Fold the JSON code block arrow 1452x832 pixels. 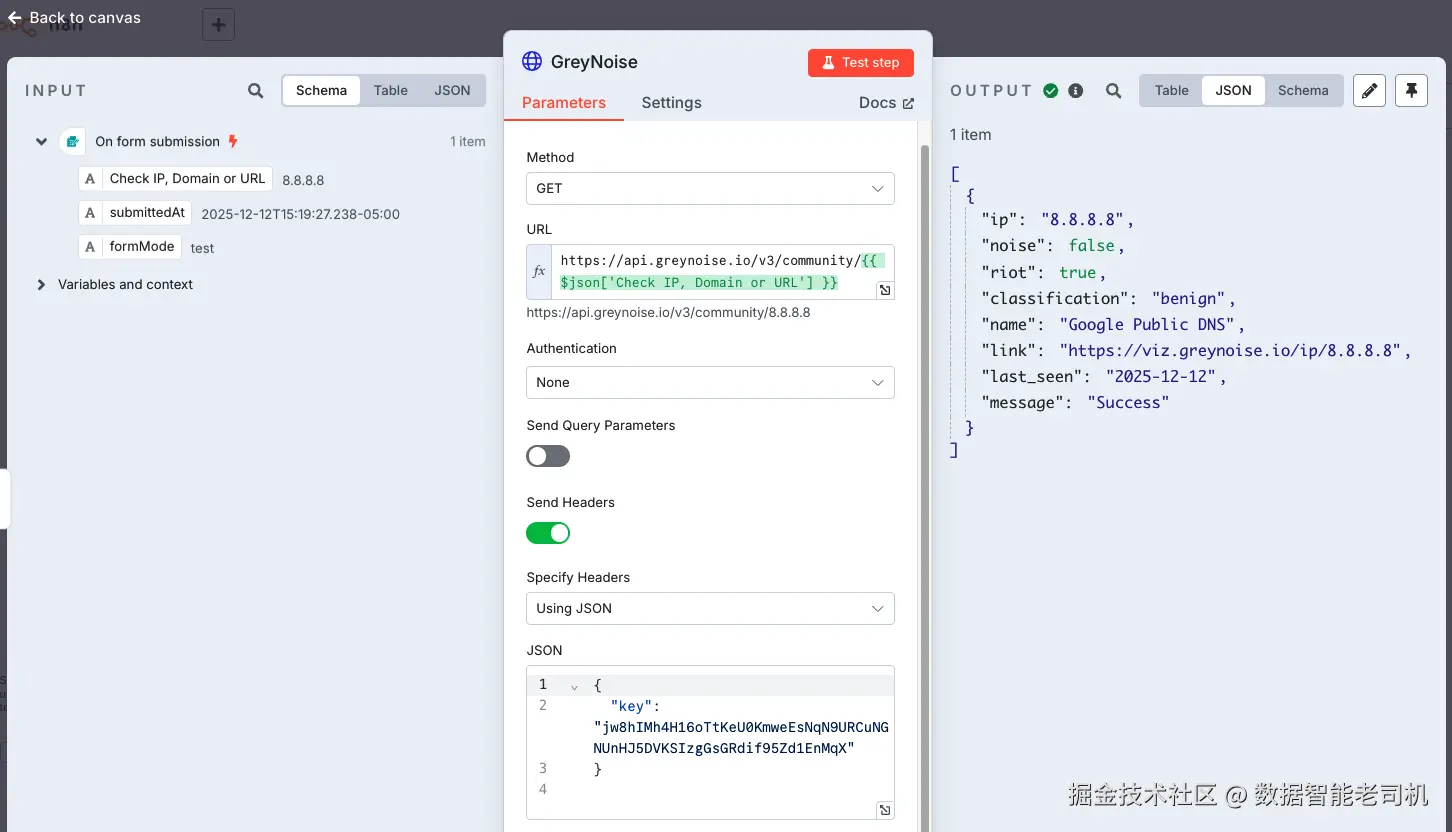[x=574, y=686]
